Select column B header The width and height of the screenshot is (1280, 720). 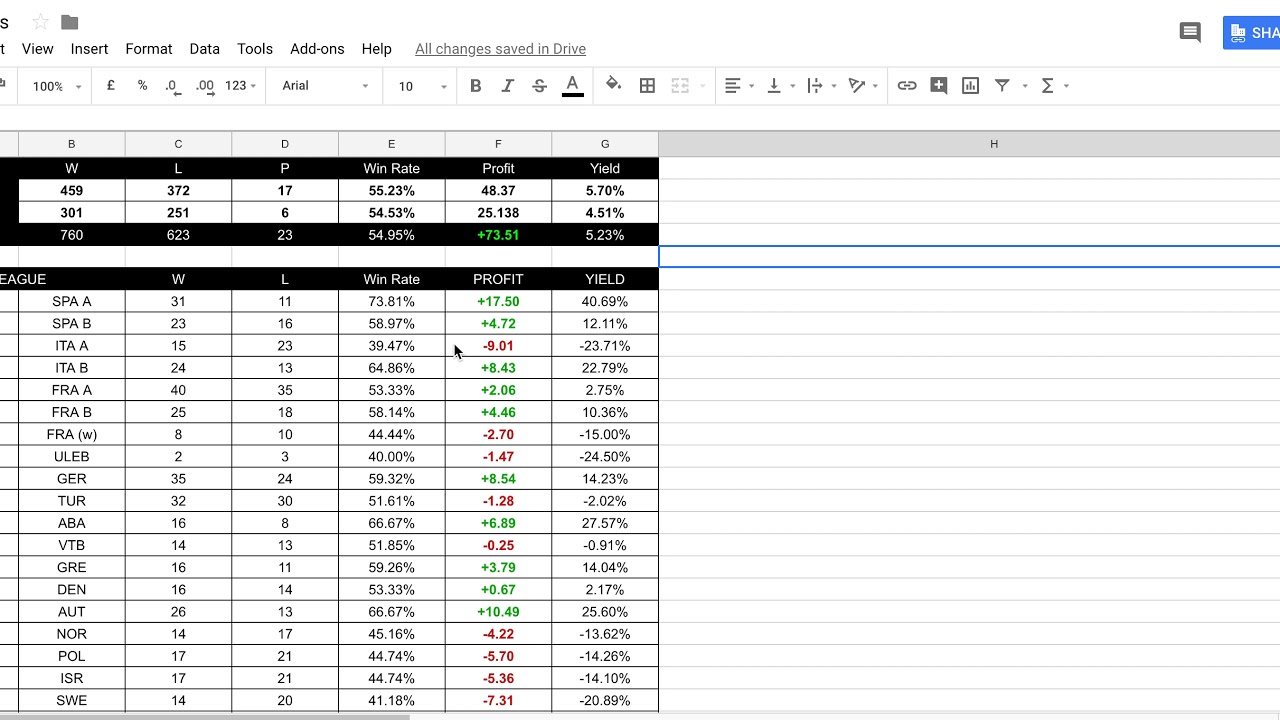point(71,144)
